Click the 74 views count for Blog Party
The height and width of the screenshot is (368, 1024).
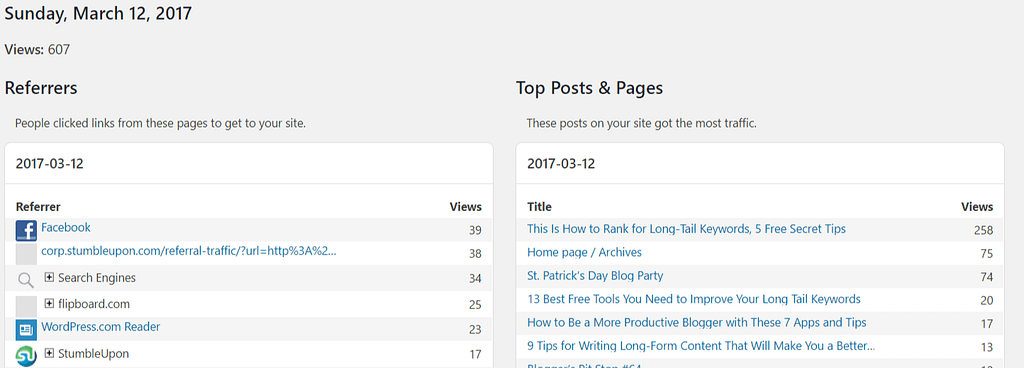pyautogui.click(x=986, y=277)
